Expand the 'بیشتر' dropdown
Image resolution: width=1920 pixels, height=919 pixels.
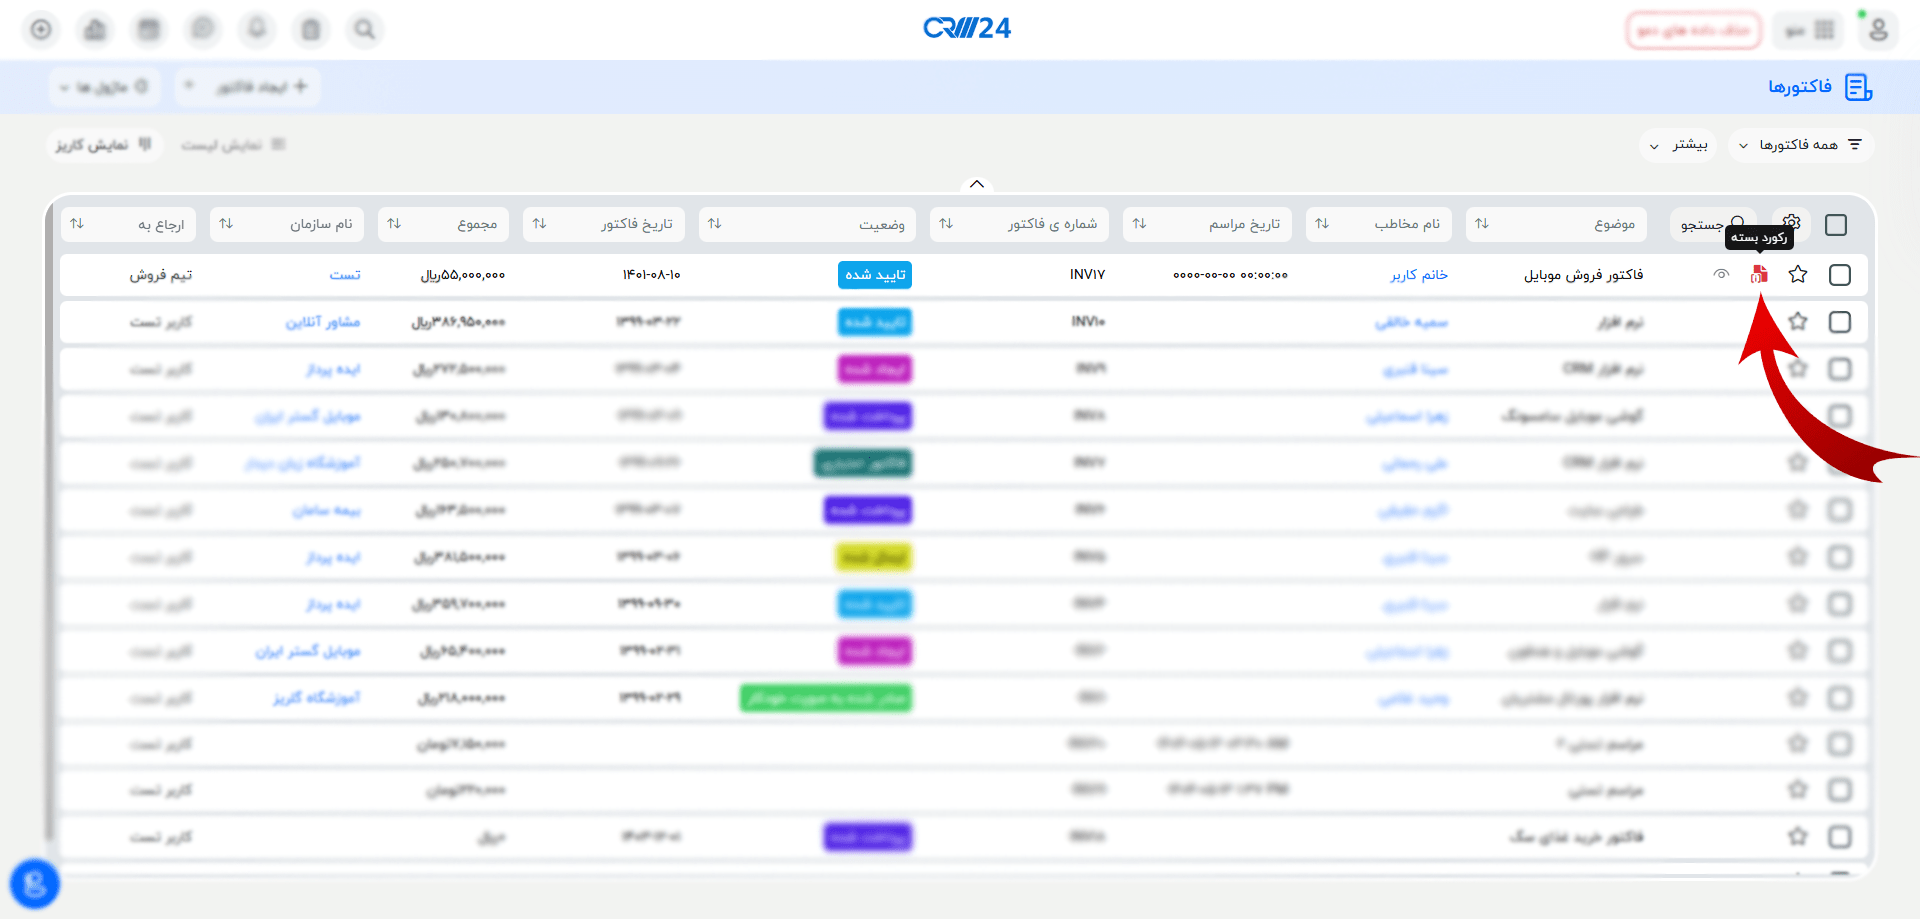(x=1679, y=145)
